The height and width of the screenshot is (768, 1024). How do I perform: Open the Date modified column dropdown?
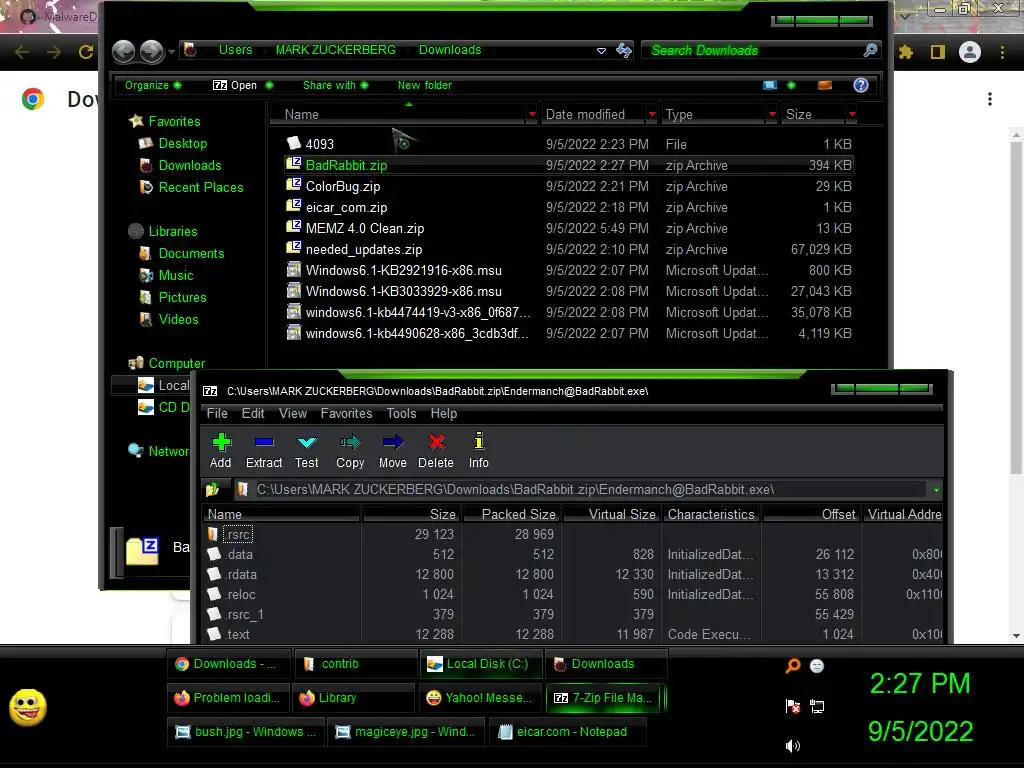(x=652, y=114)
